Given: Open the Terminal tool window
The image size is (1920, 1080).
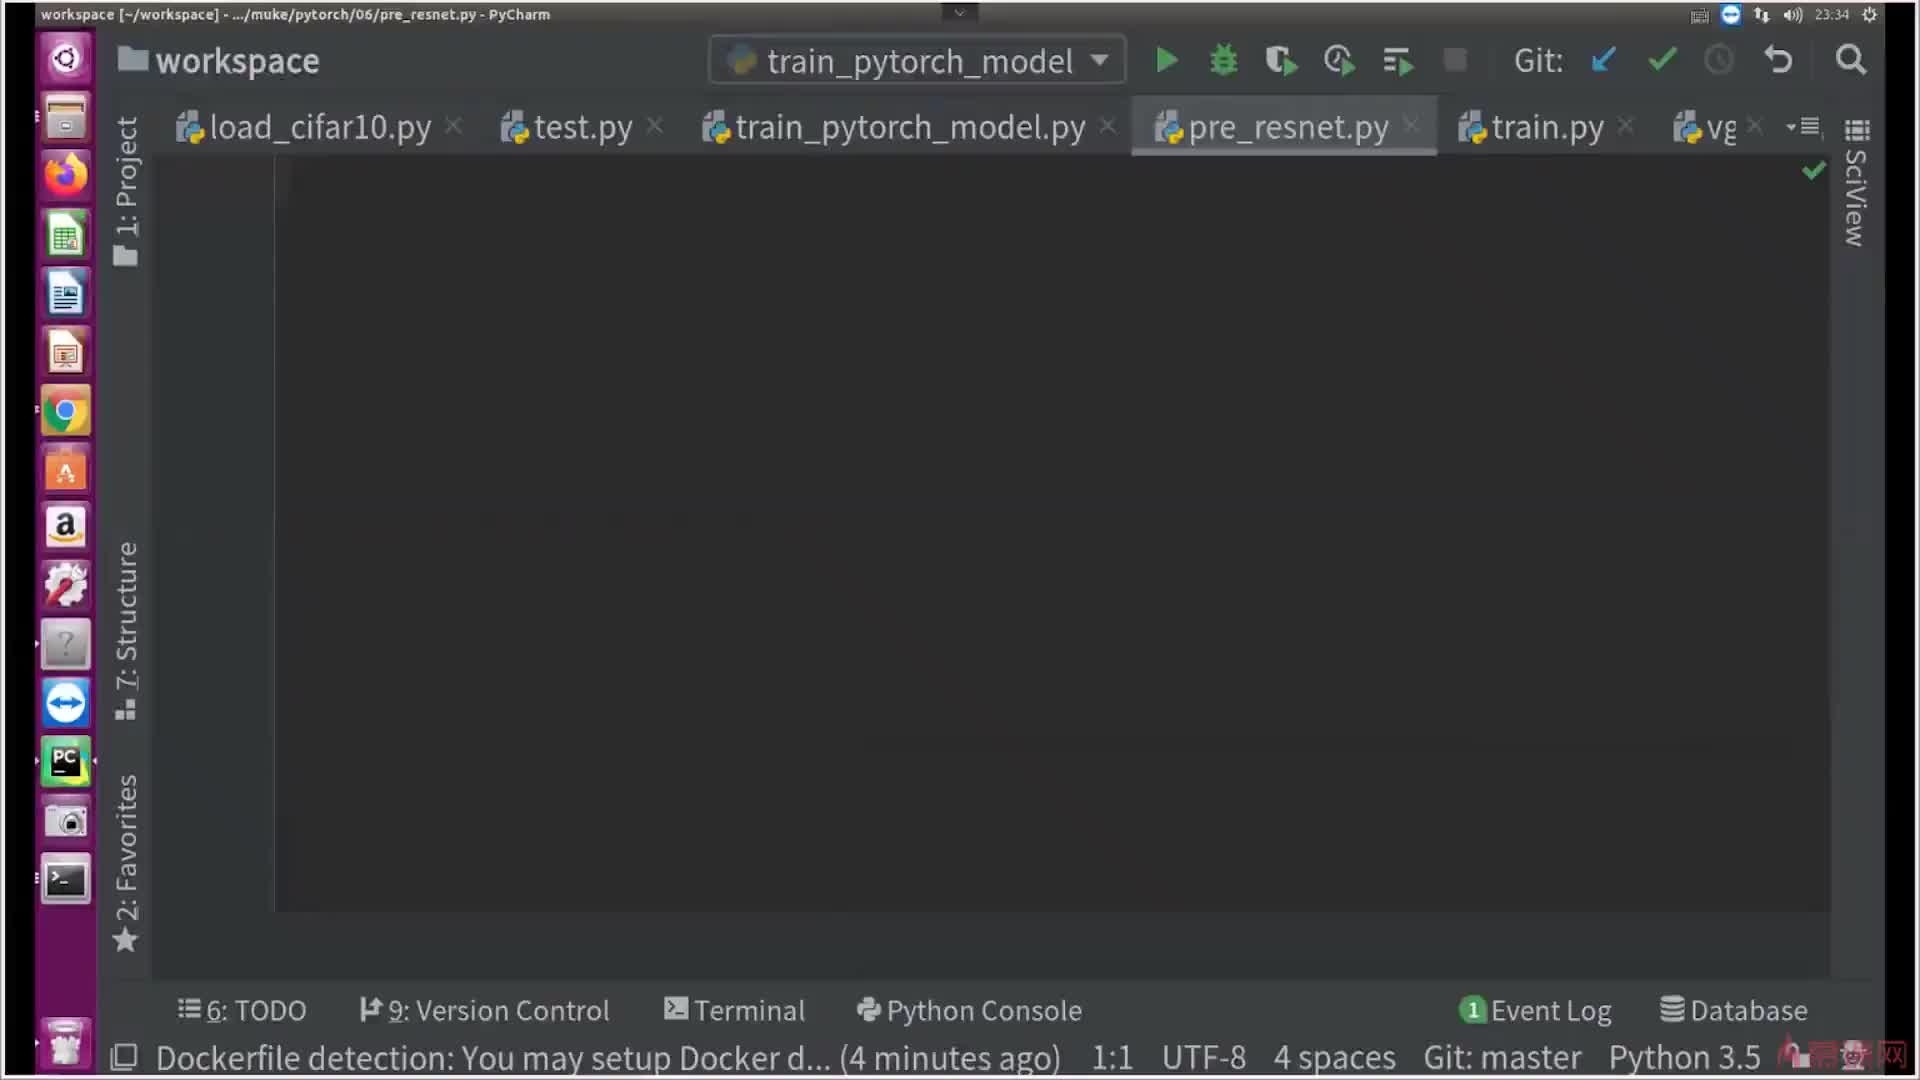Looking at the screenshot, I should pyautogui.click(x=734, y=1011).
